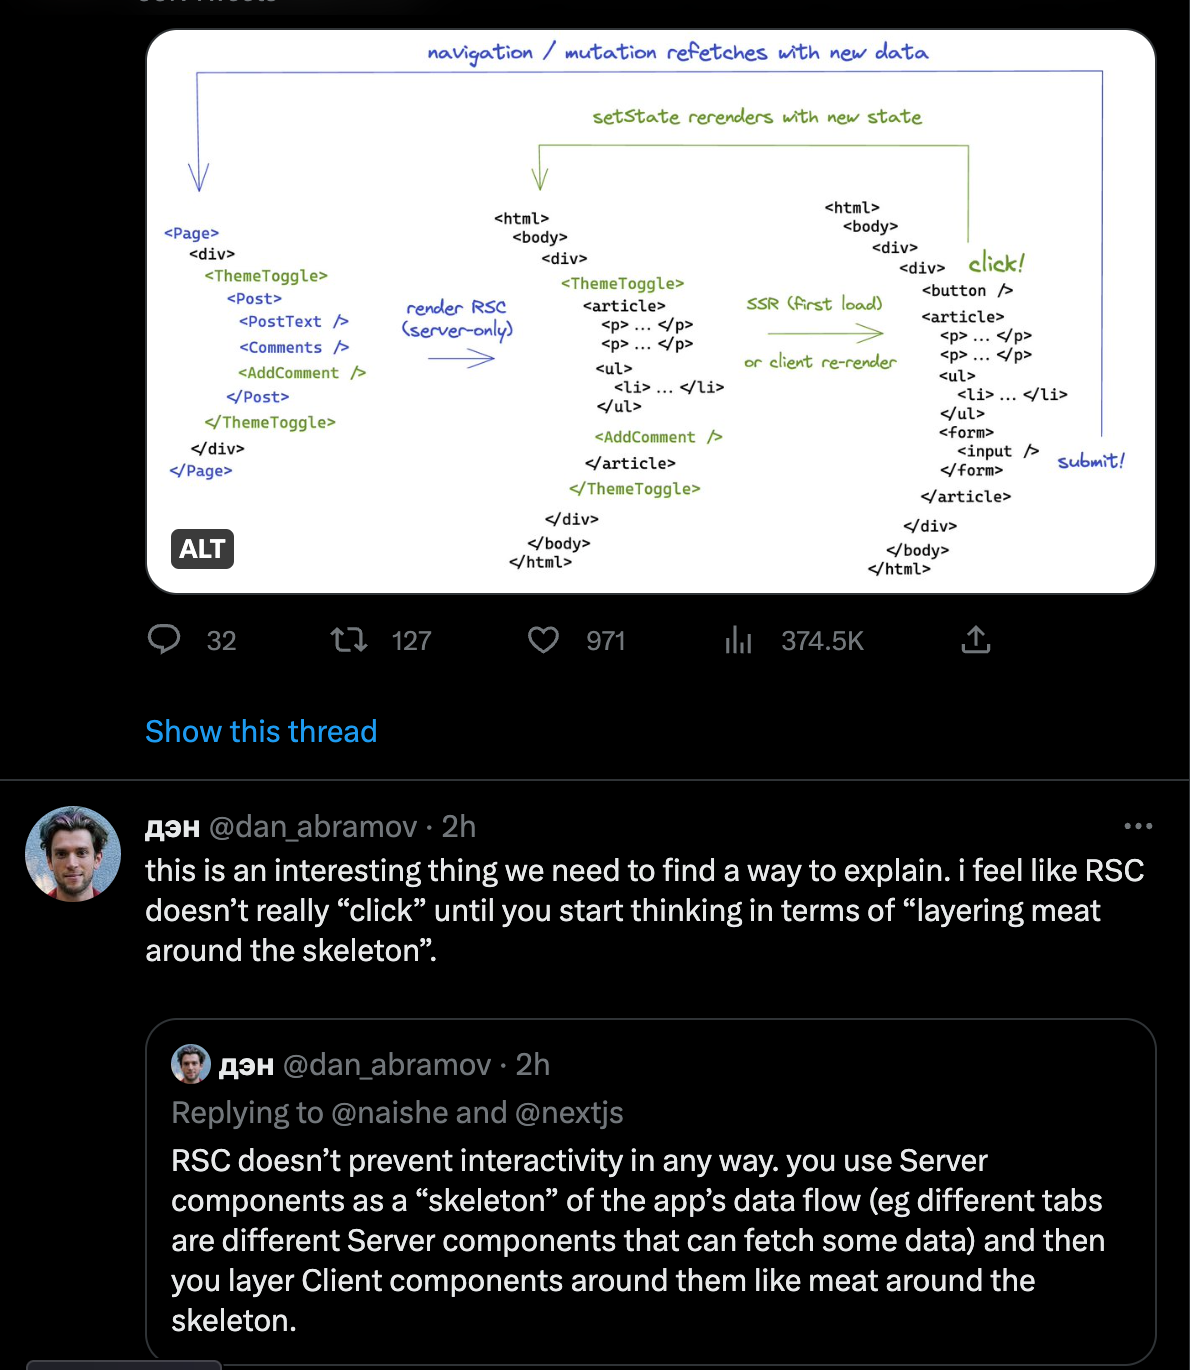Click the share upload icon
Screen dimensions: 1190x1370
point(975,639)
